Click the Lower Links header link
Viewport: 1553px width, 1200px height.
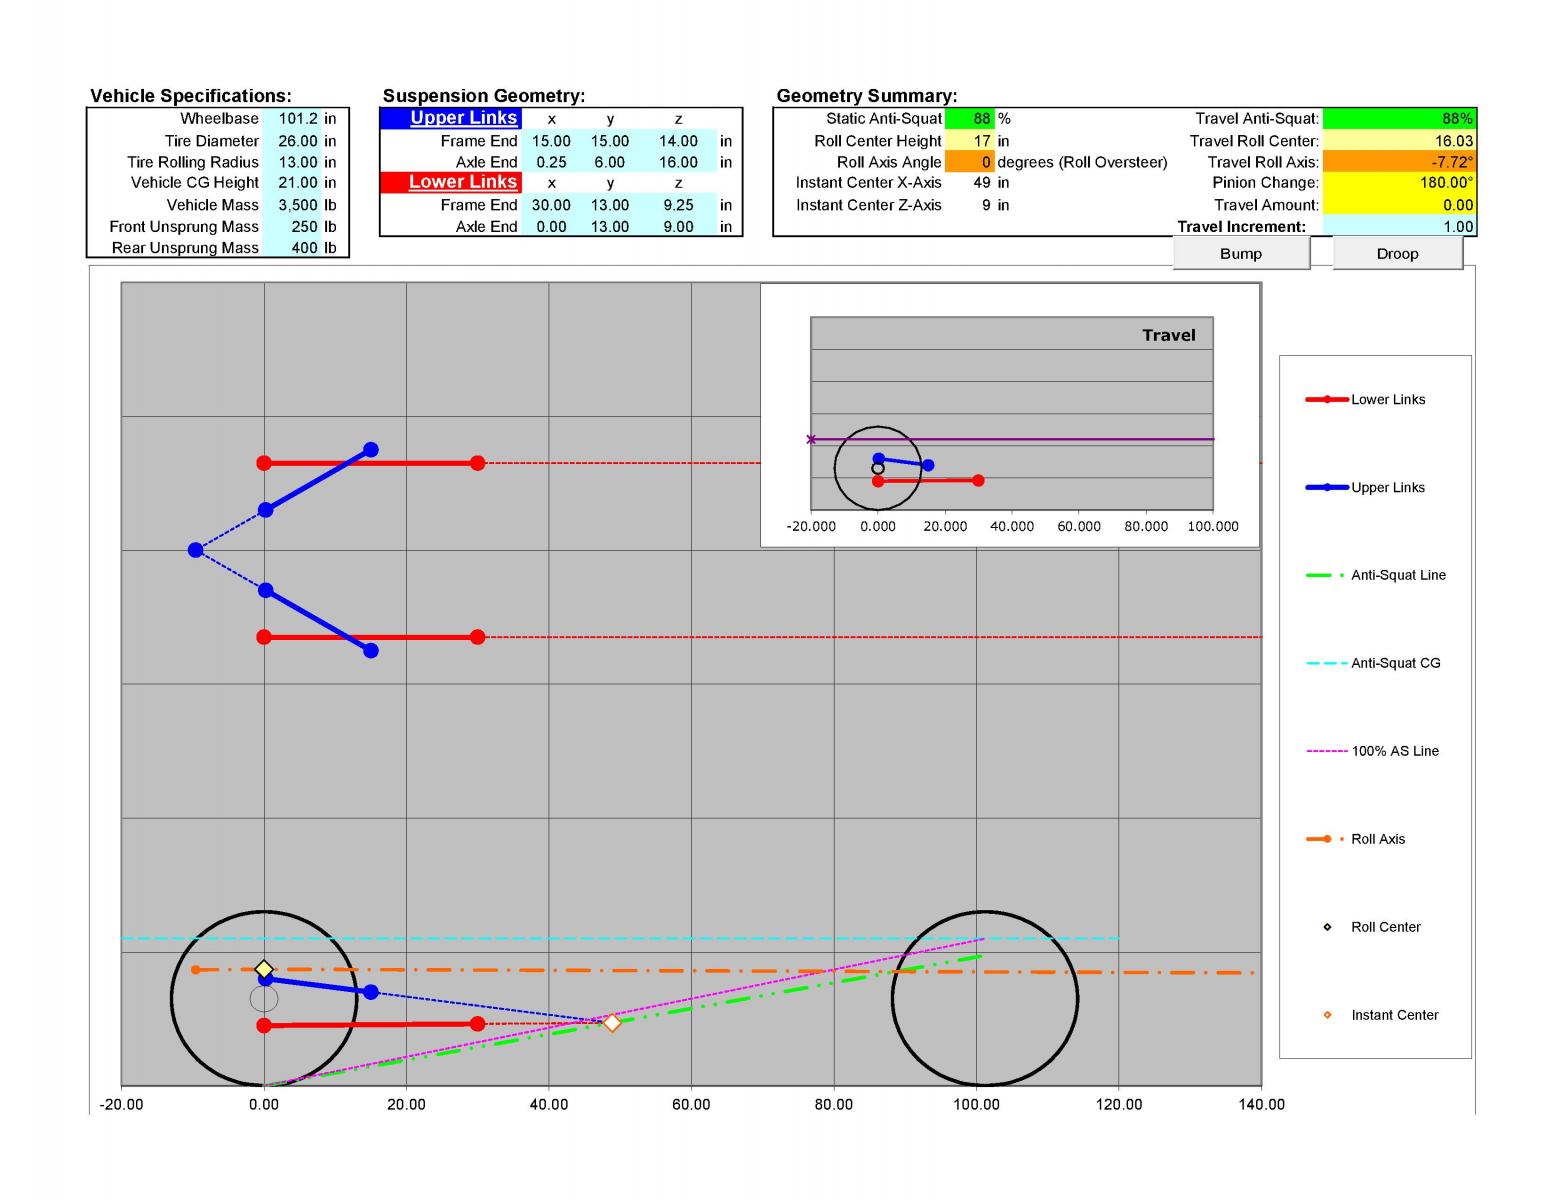(x=463, y=182)
